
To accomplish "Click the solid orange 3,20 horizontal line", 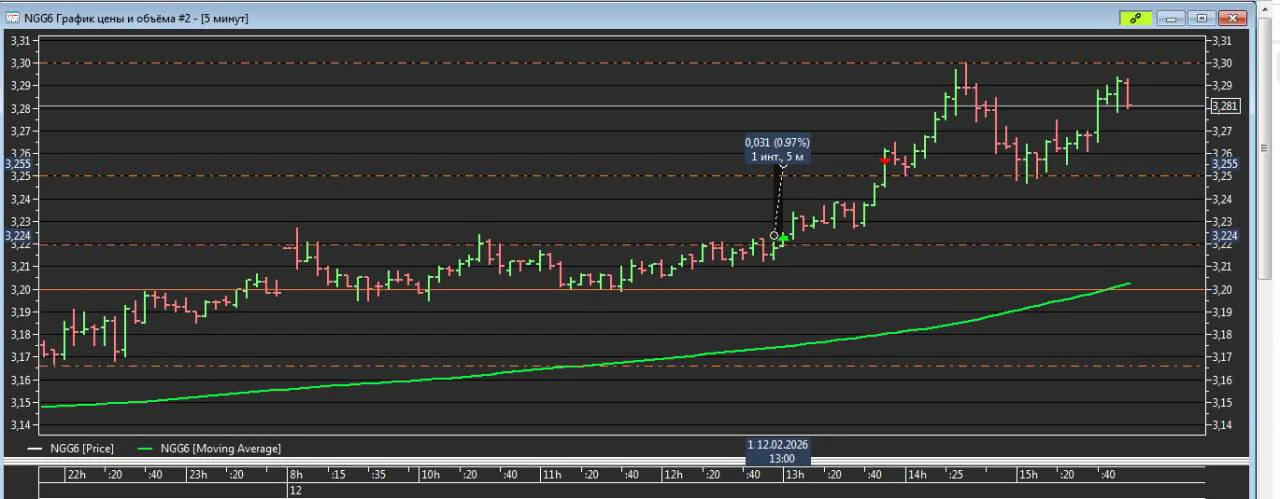I will [x=620, y=290].
